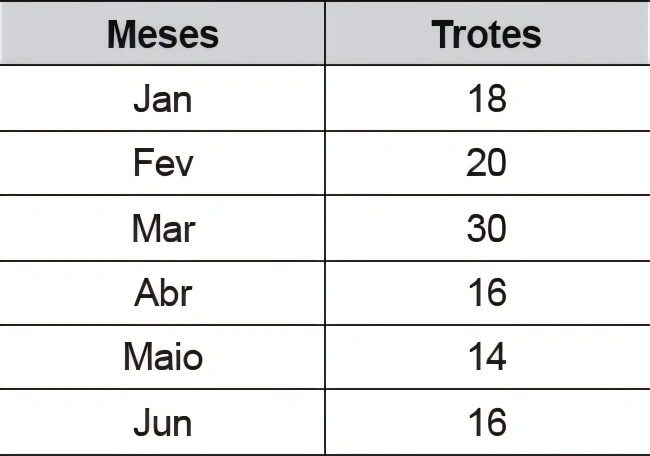Click the Trotes column header
The width and height of the screenshot is (650, 456).
click(486, 35)
